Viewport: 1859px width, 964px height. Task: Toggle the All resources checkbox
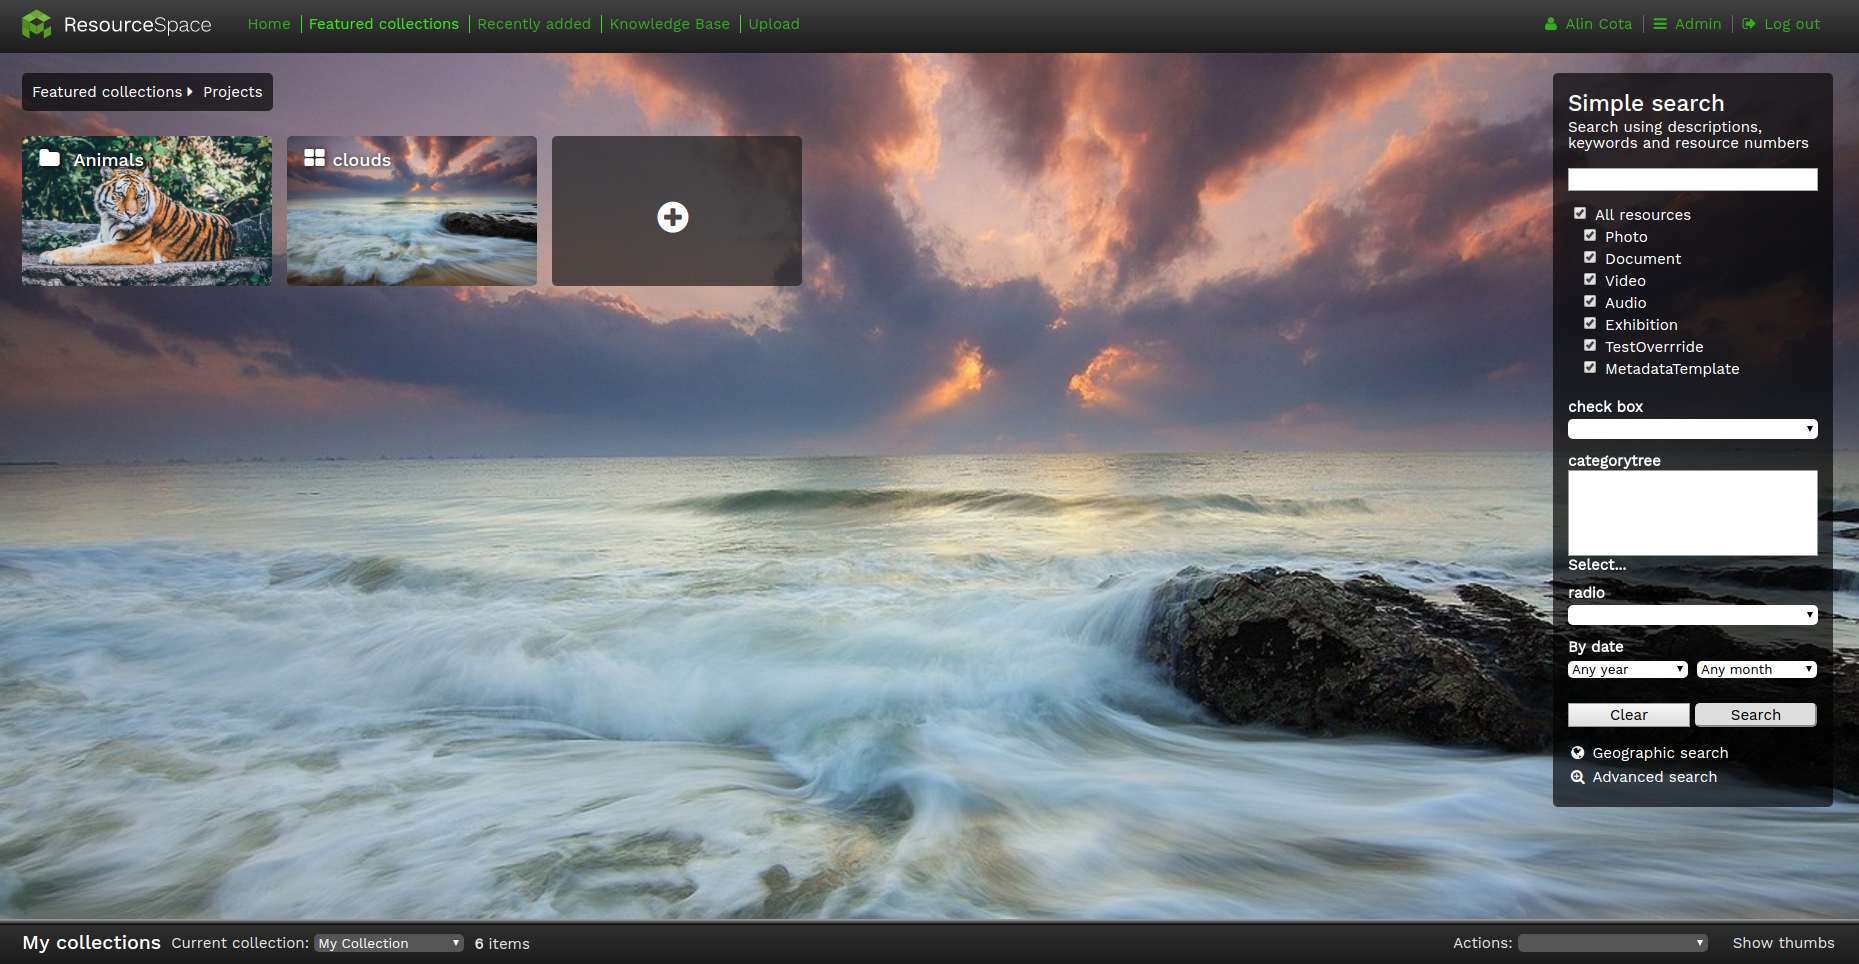1580,213
